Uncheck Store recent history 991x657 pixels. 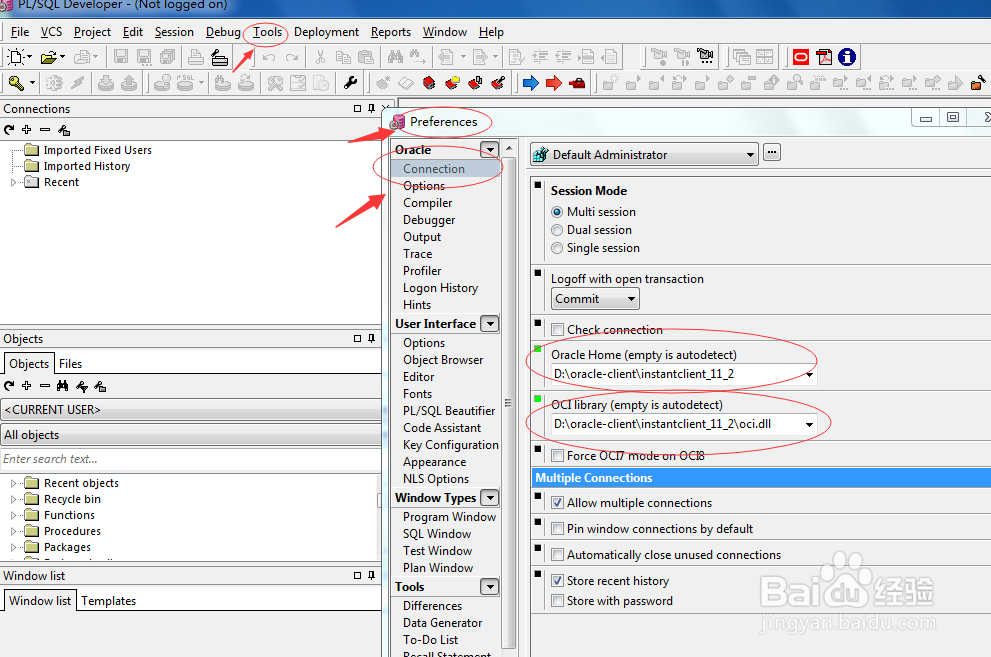tap(557, 581)
